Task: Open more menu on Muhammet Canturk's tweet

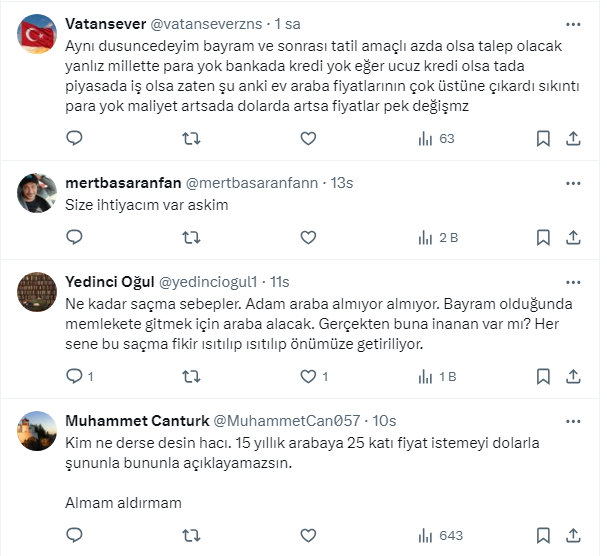Action: click(571, 419)
